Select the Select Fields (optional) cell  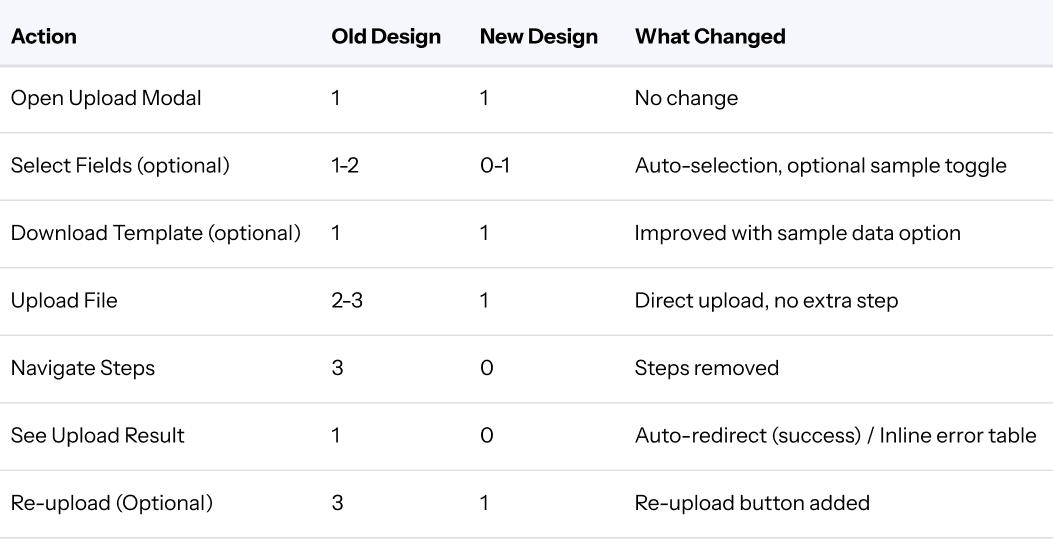(x=120, y=165)
